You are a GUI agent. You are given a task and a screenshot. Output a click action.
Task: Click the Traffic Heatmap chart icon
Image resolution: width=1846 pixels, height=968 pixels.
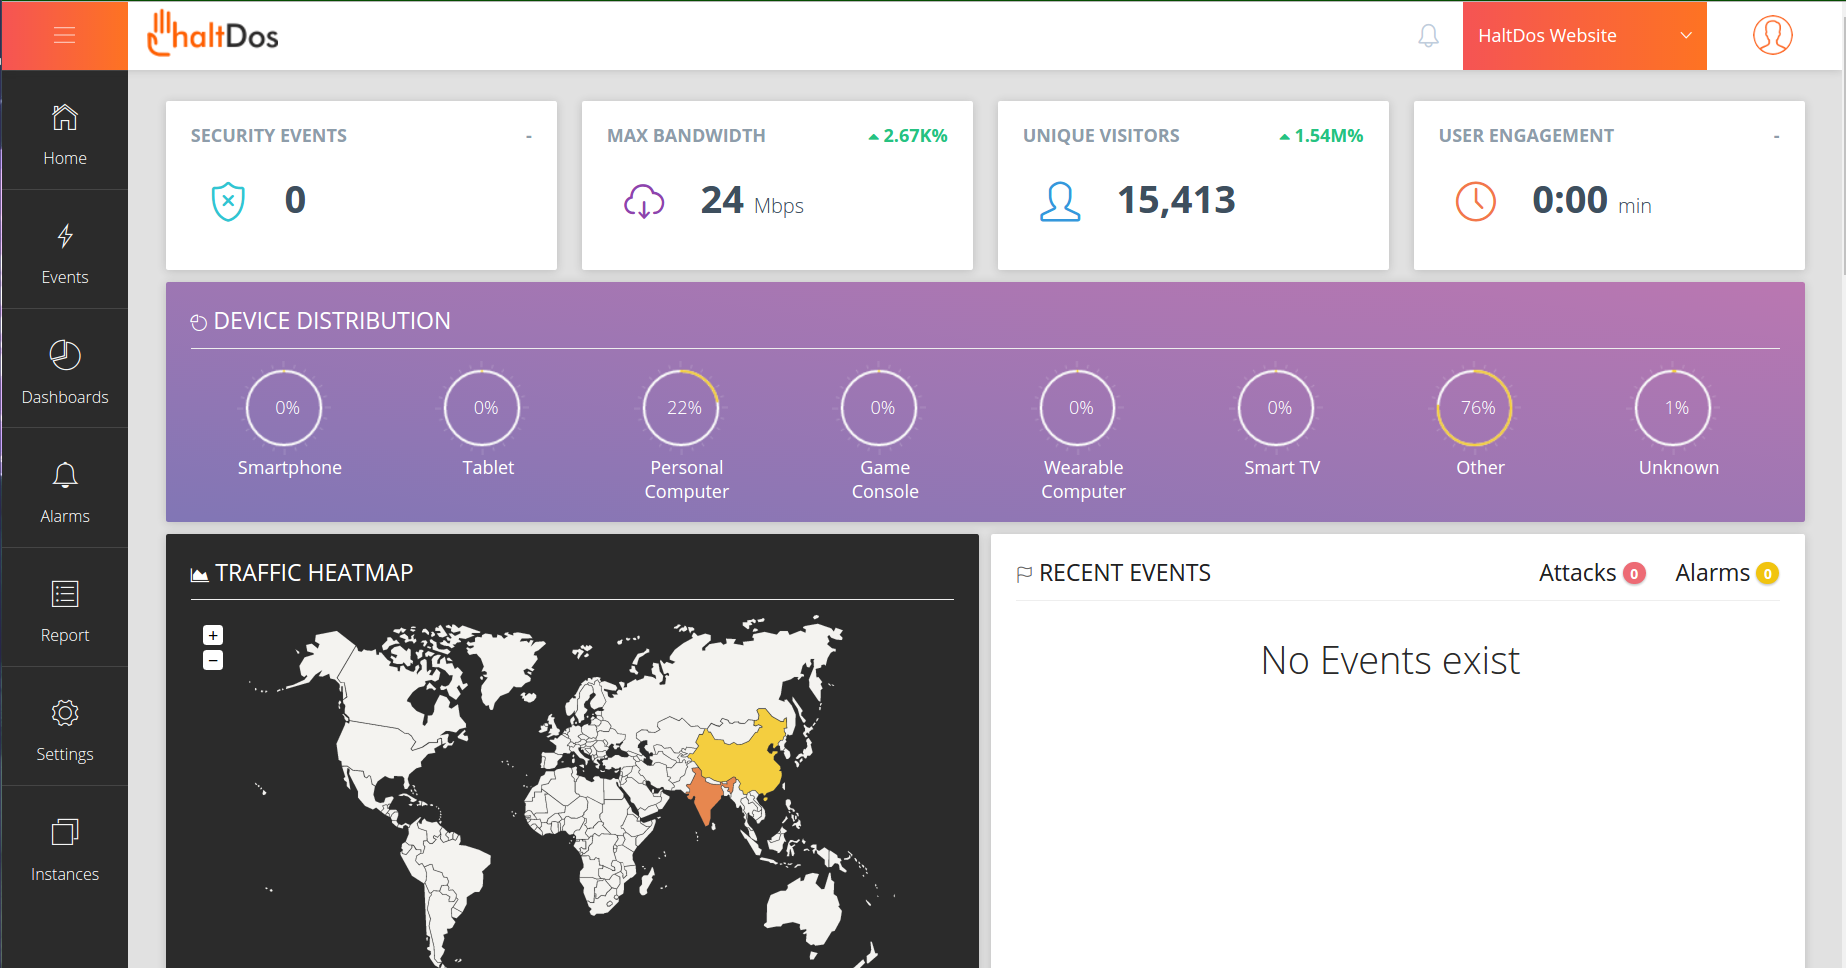pyautogui.click(x=200, y=574)
